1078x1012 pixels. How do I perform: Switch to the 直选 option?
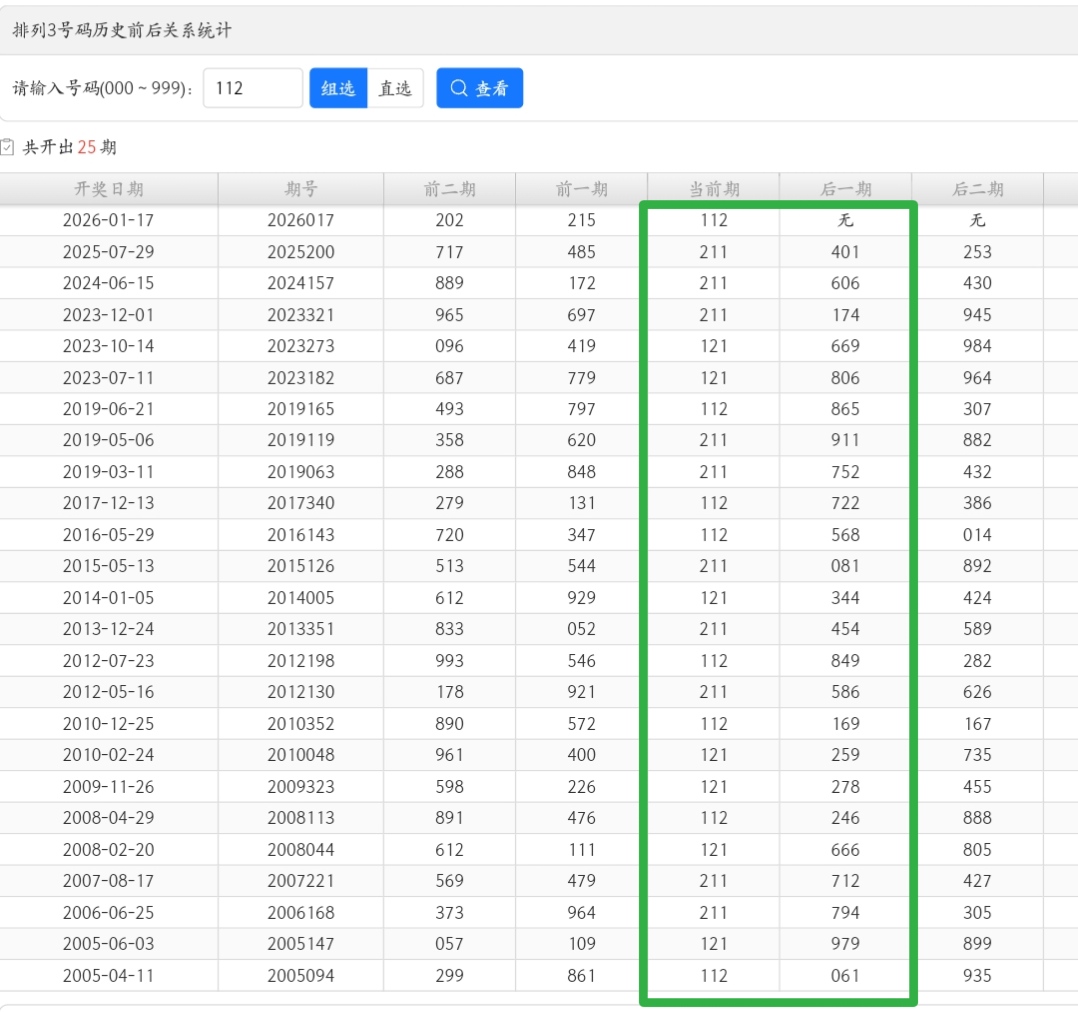click(x=395, y=88)
